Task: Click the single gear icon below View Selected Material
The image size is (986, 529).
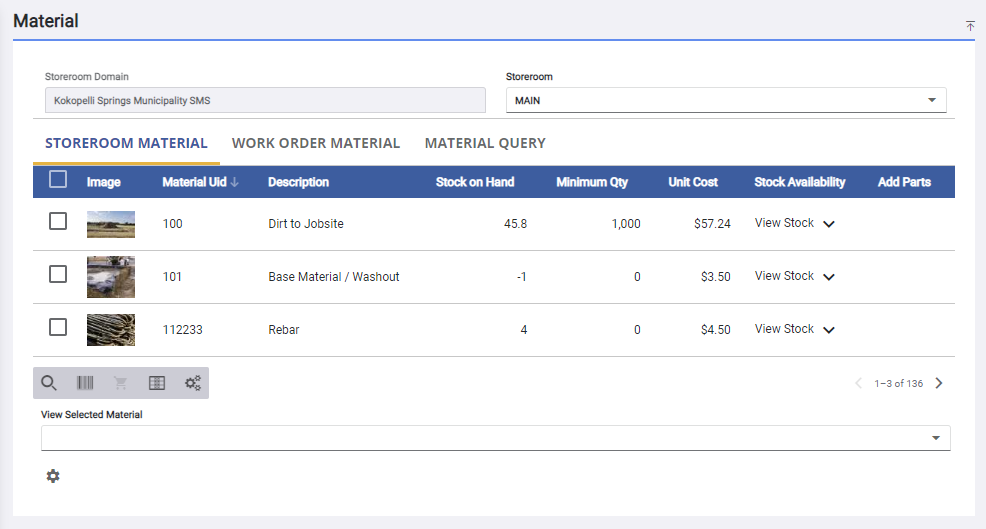Action: 53,476
